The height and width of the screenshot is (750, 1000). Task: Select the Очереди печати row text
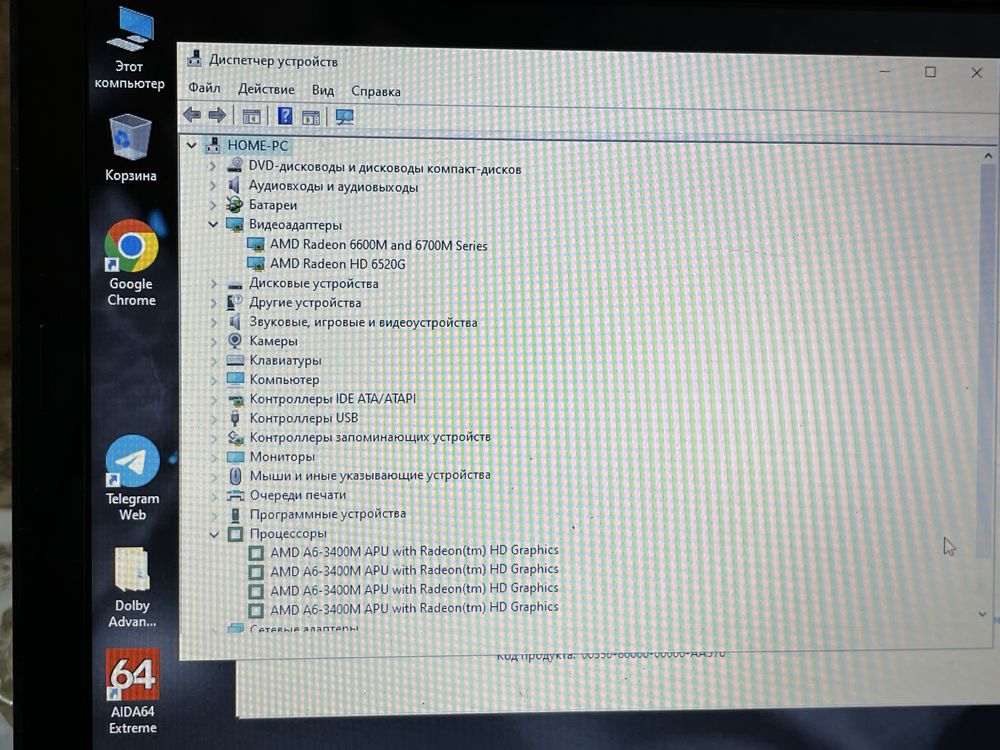coord(298,495)
